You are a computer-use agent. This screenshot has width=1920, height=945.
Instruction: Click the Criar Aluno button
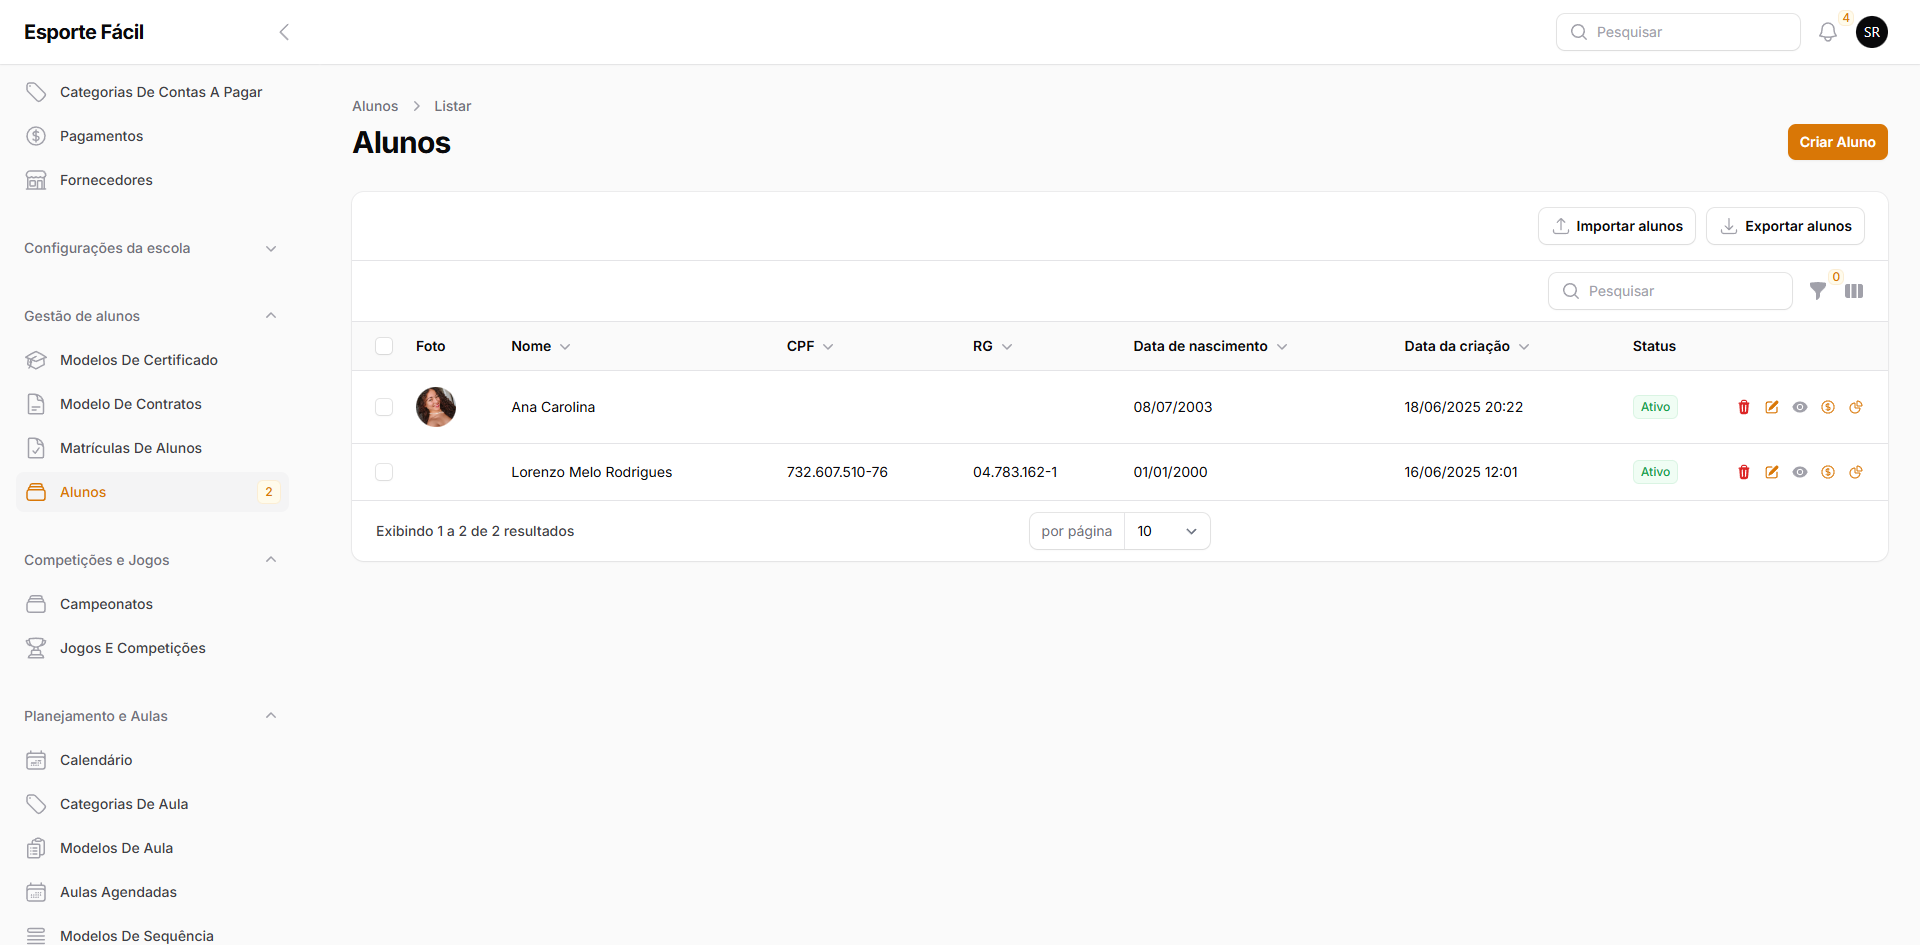click(x=1837, y=142)
